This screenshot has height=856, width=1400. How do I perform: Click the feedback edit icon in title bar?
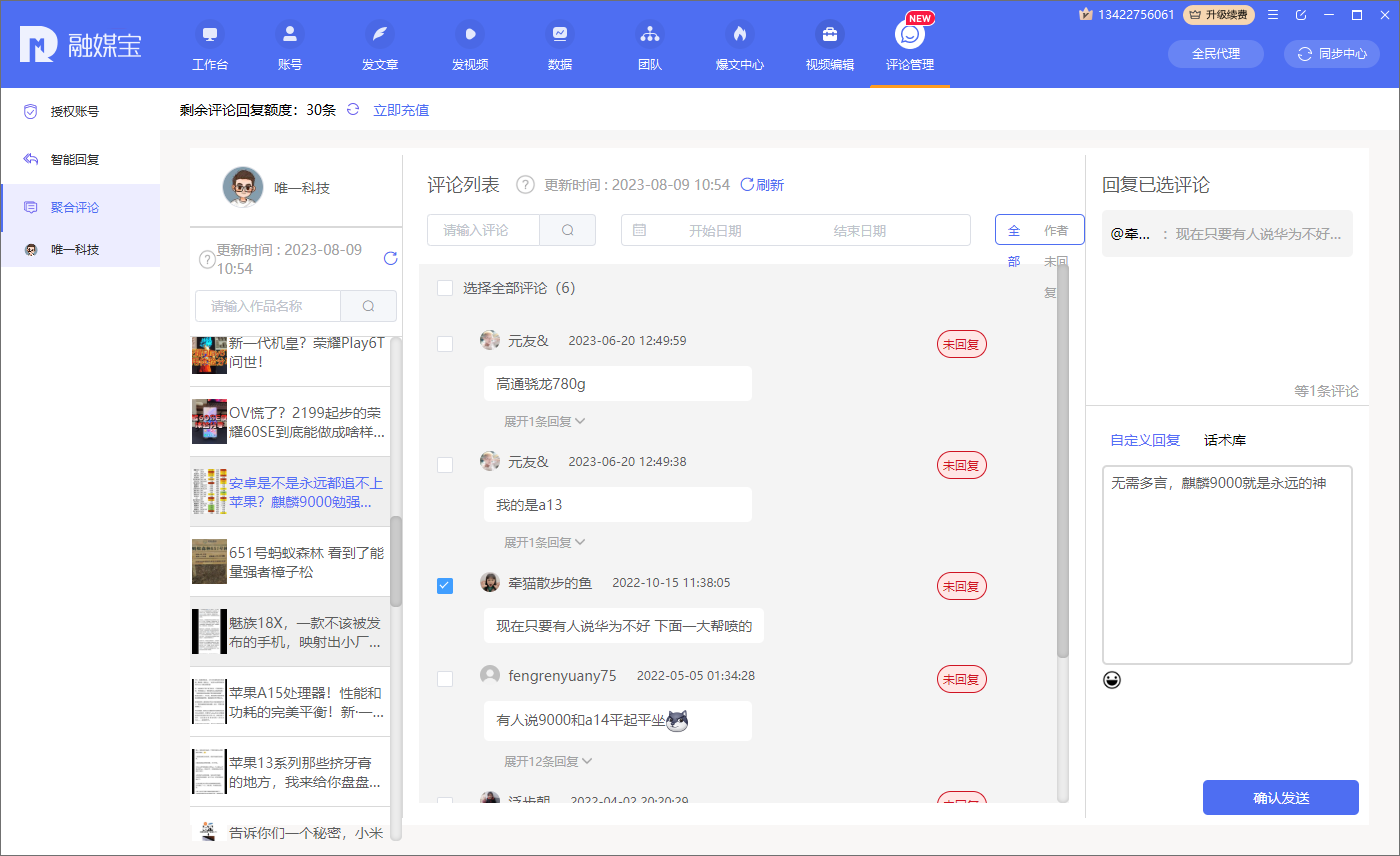point(1301,14)
